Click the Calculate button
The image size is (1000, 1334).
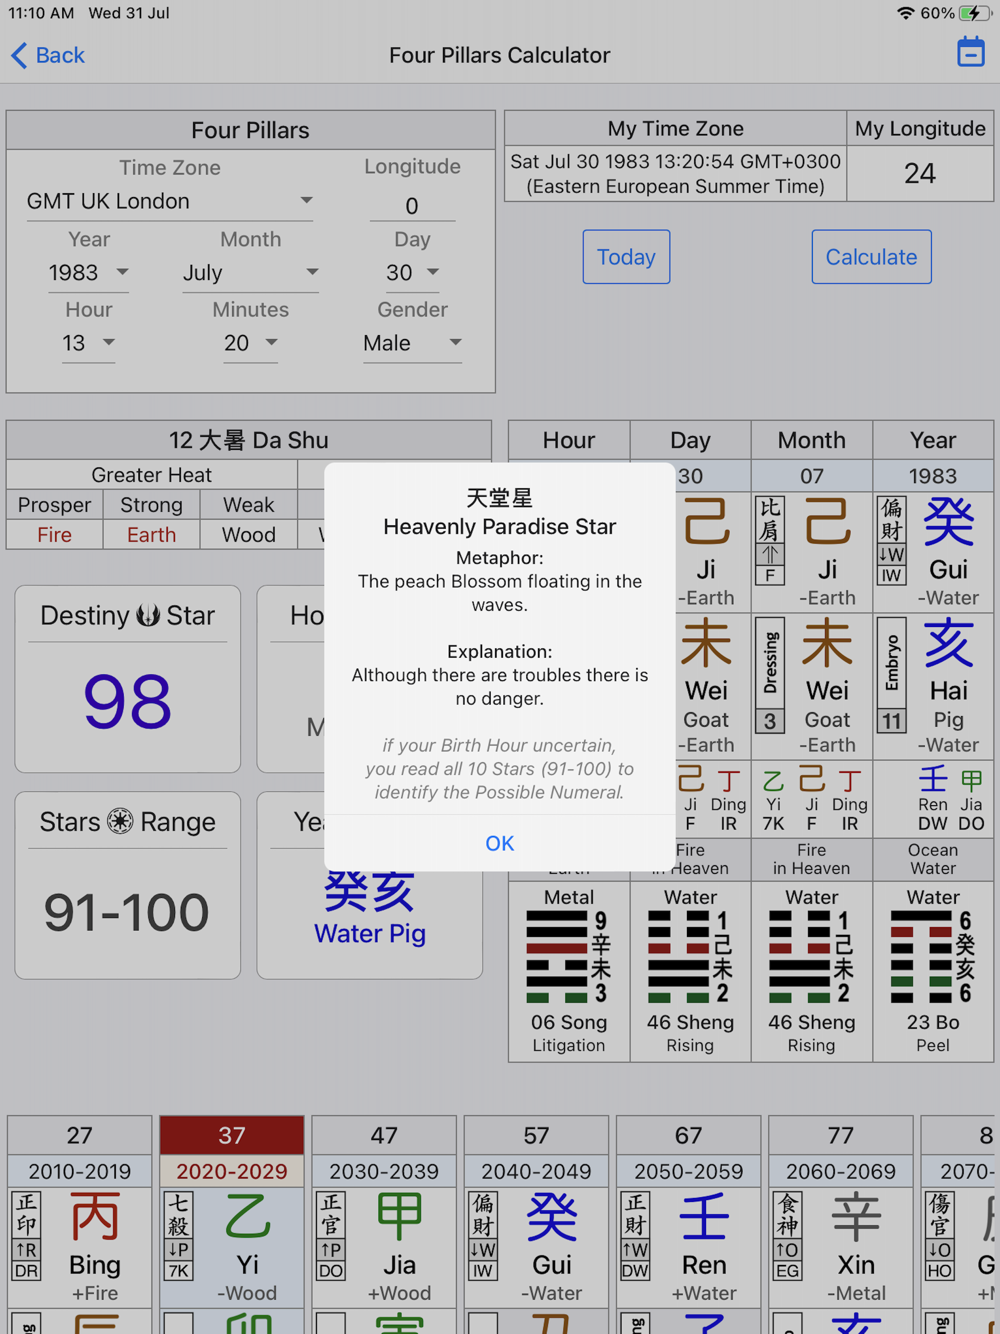(x=871, y=257)
